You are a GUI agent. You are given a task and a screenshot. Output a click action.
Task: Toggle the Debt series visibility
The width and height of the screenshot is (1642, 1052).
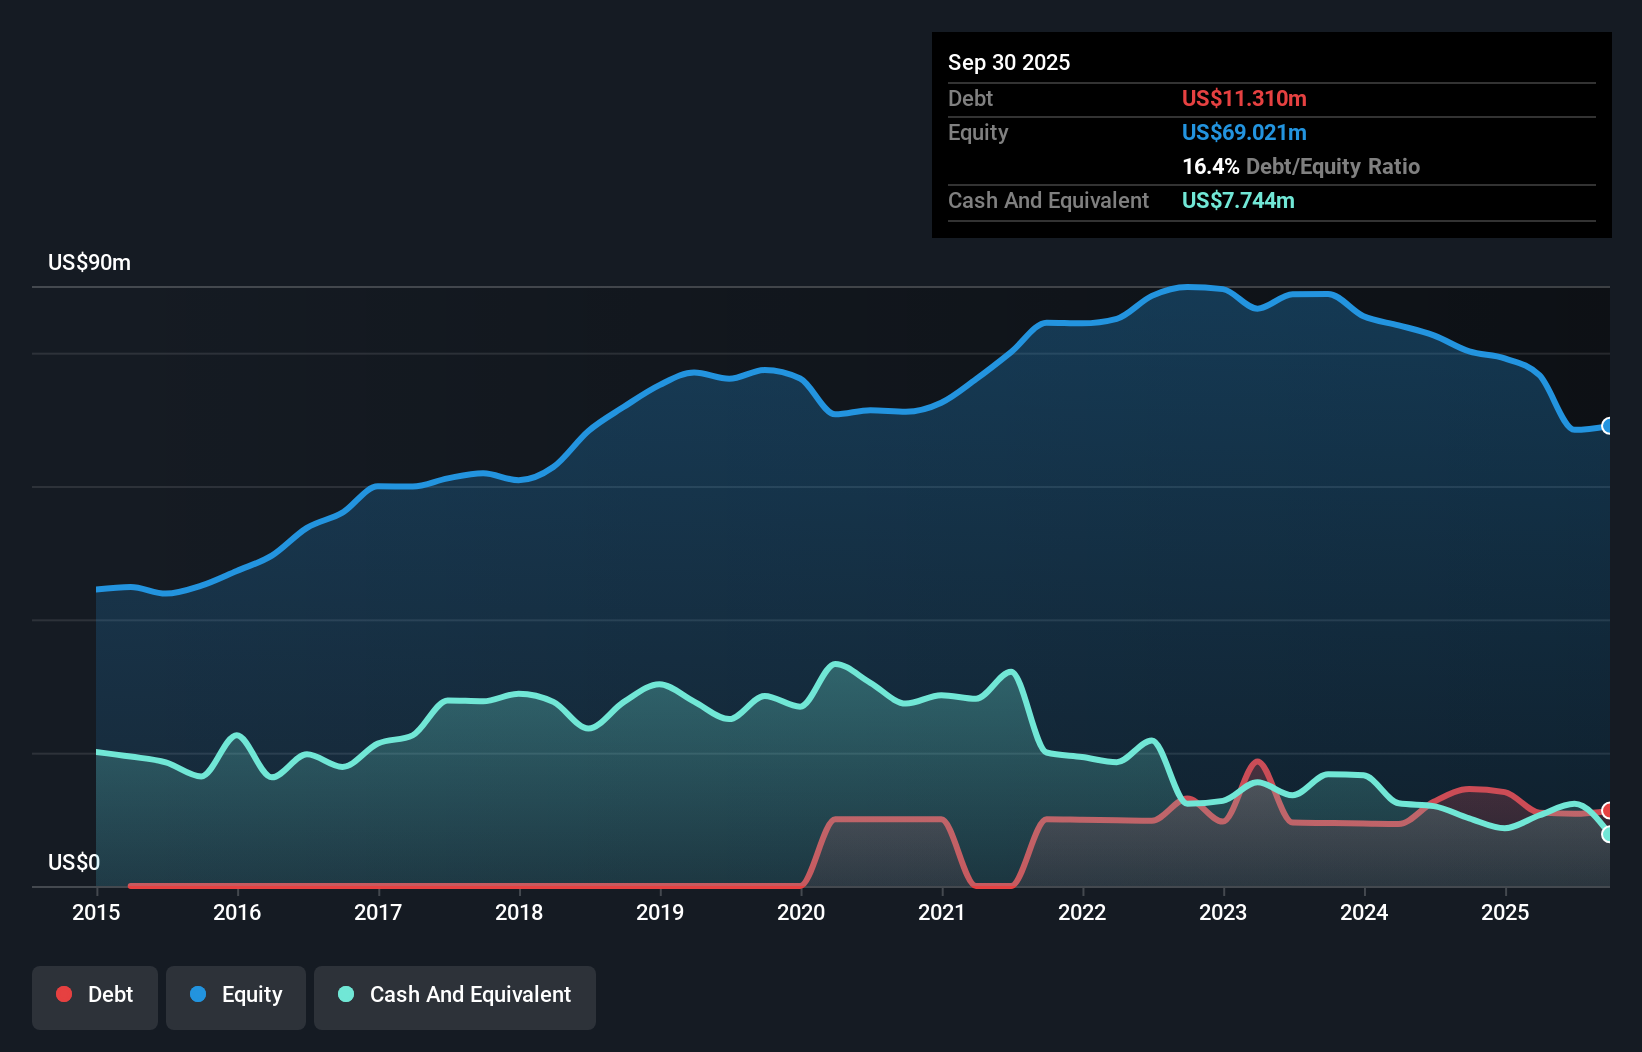point(94,994)
